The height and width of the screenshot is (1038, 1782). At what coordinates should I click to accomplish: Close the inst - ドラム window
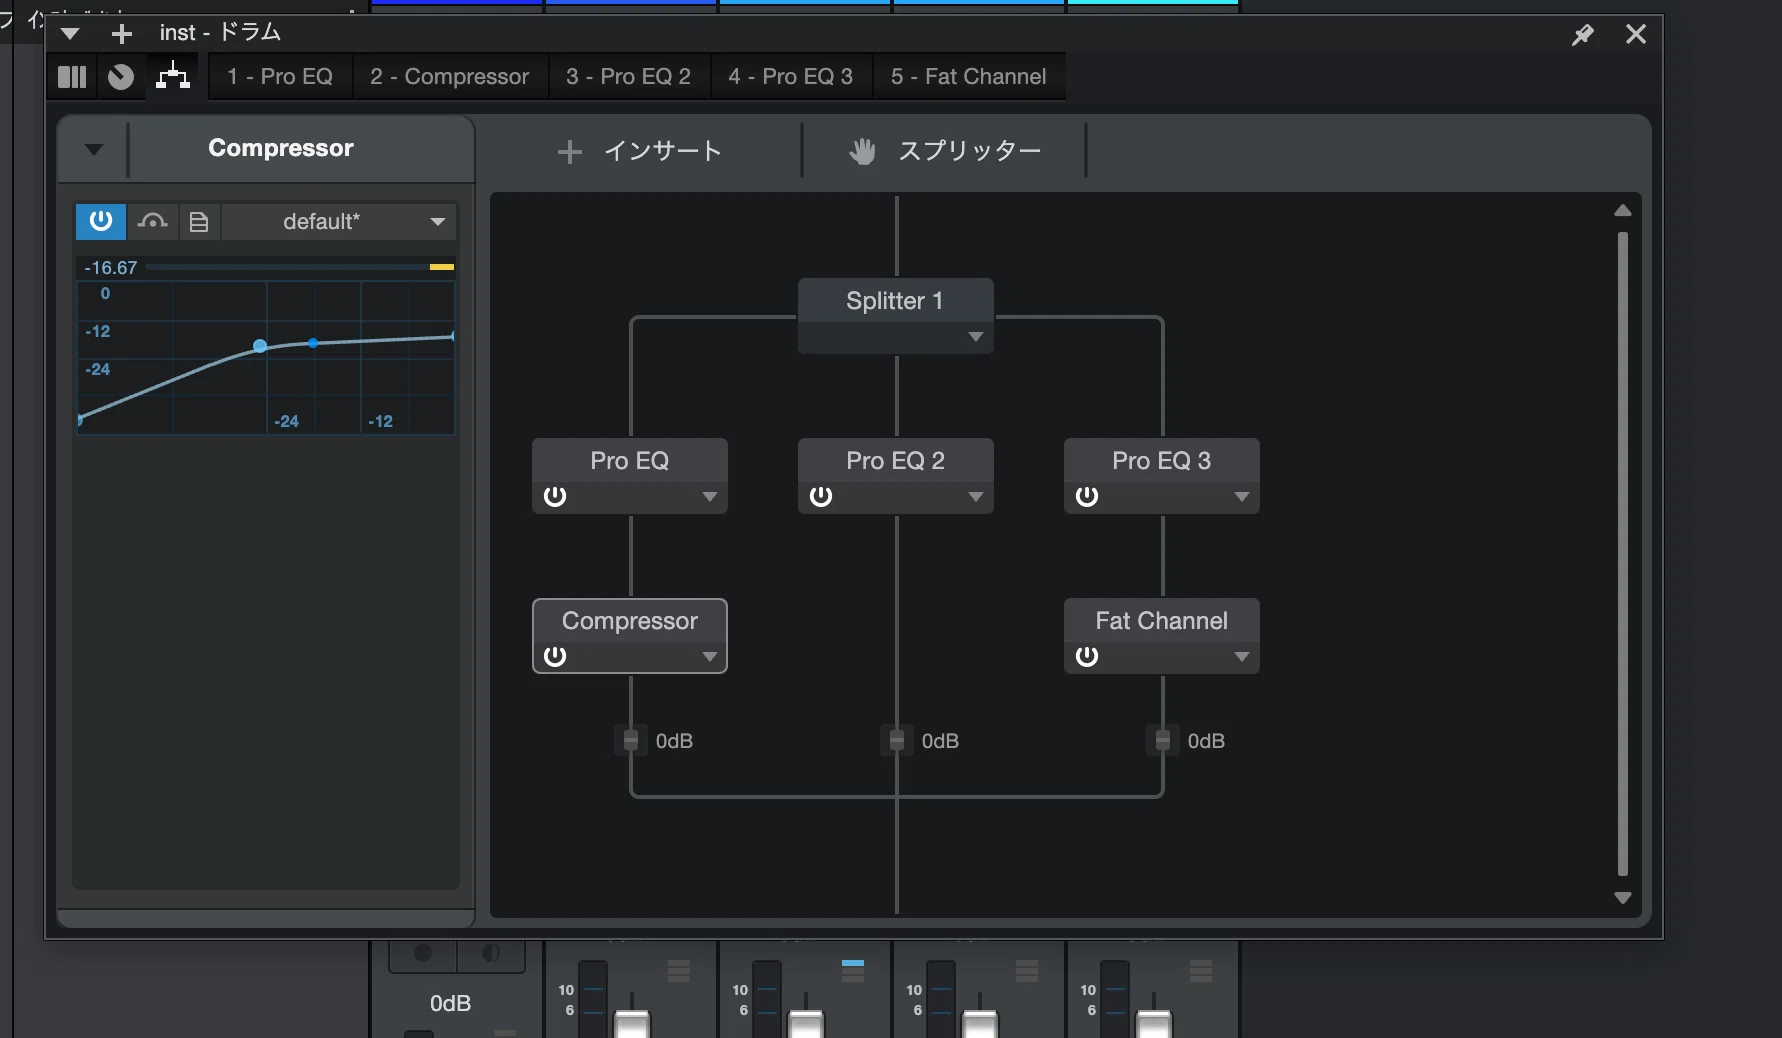pos(1636,34)
